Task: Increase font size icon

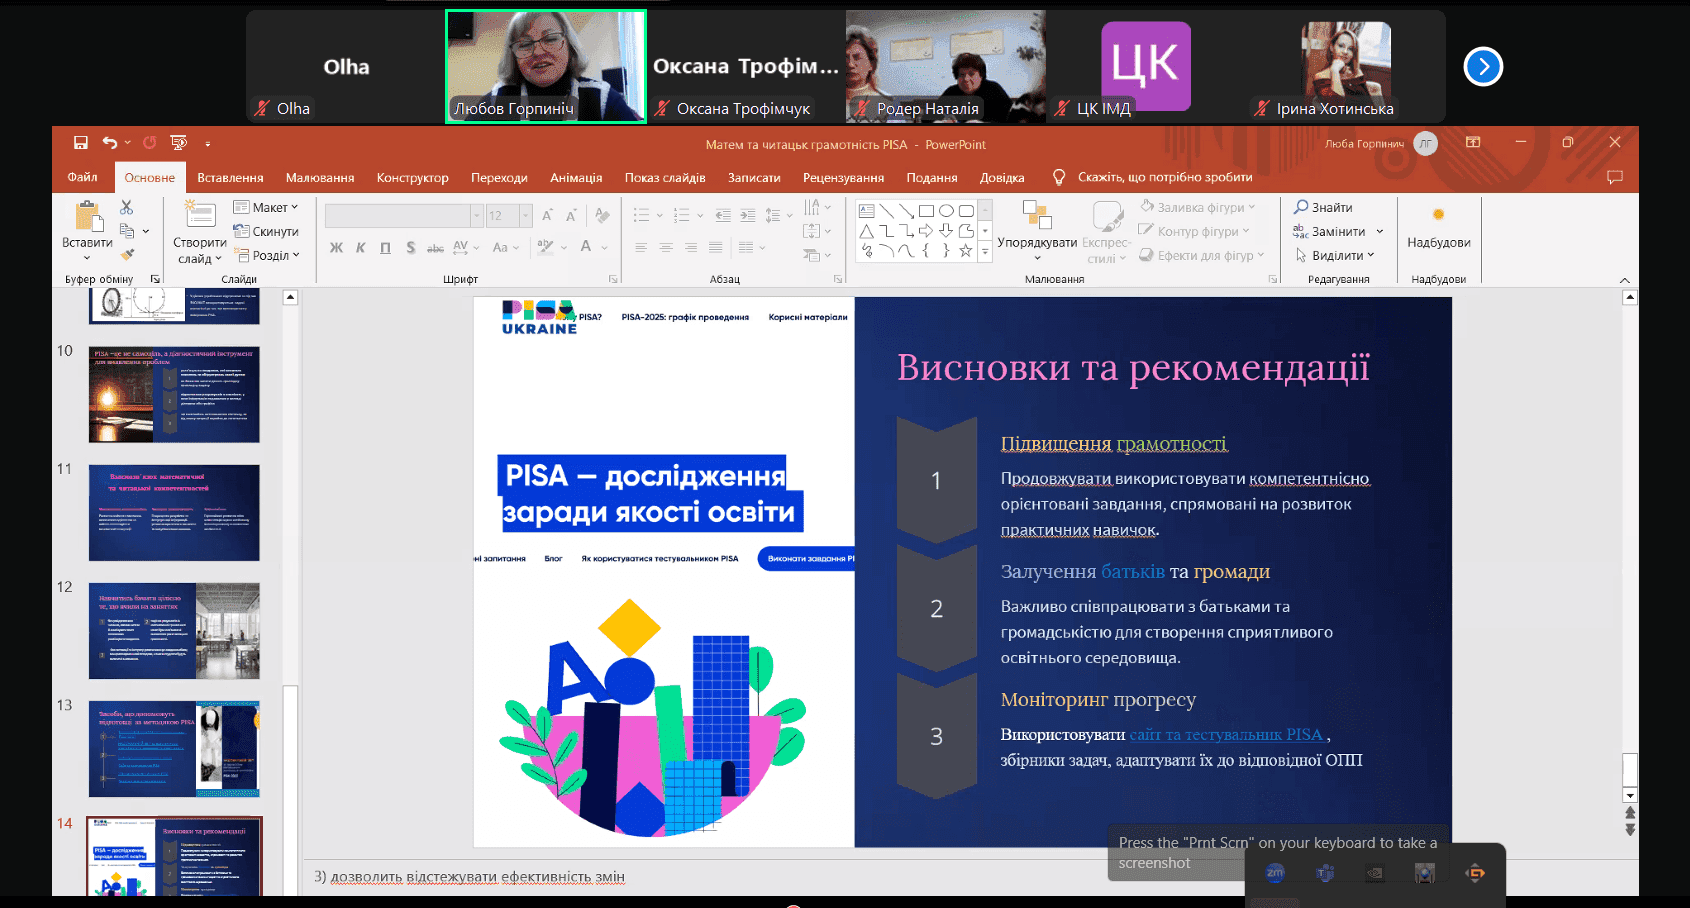Action: pyautogui.click(x=547, y=215)
